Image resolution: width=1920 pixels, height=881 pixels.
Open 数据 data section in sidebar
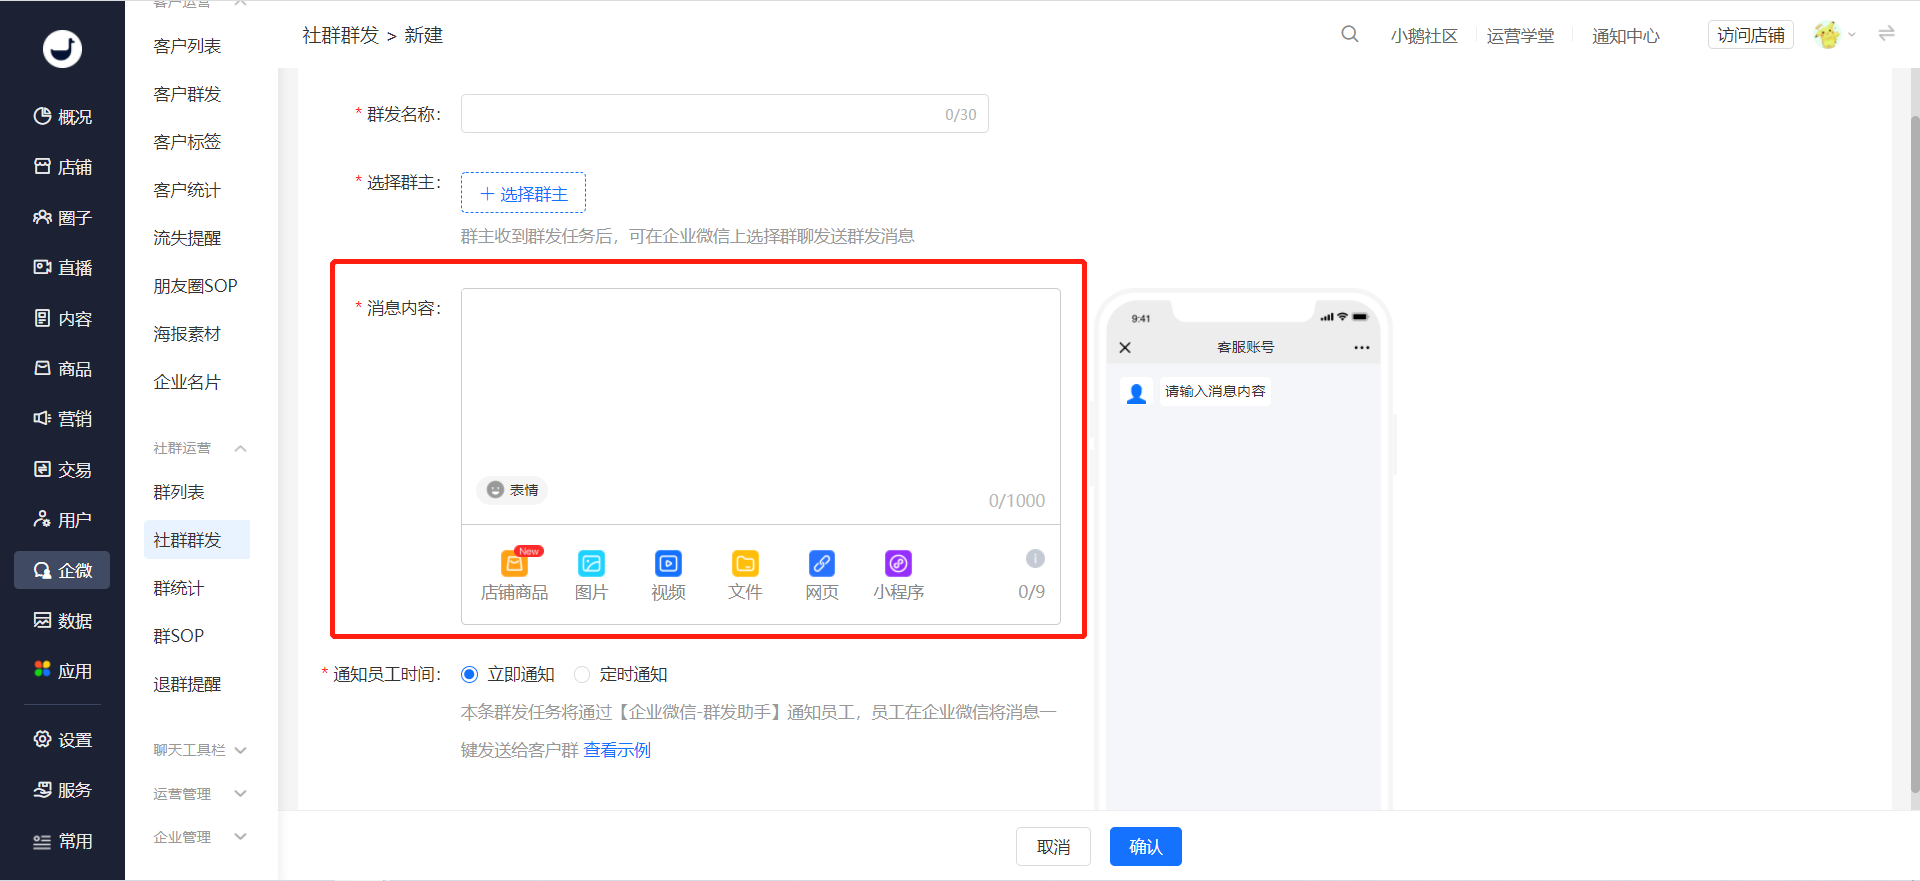pos(62,621)
